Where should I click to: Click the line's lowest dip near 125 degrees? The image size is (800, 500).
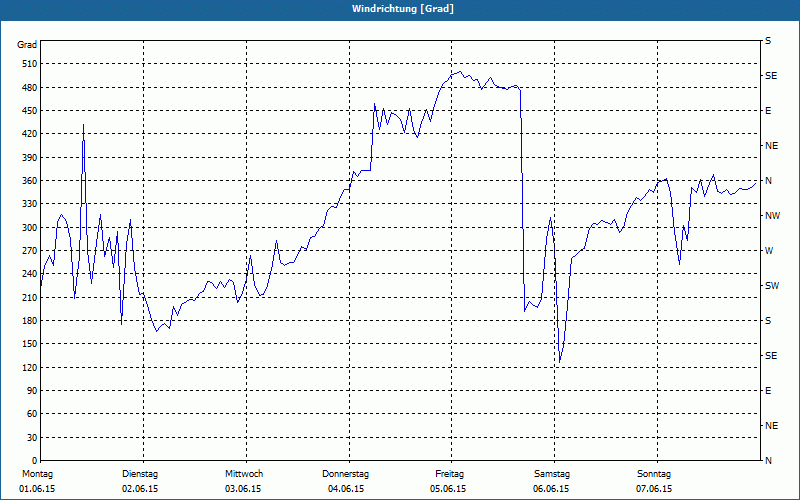click(x=560, y=362)
